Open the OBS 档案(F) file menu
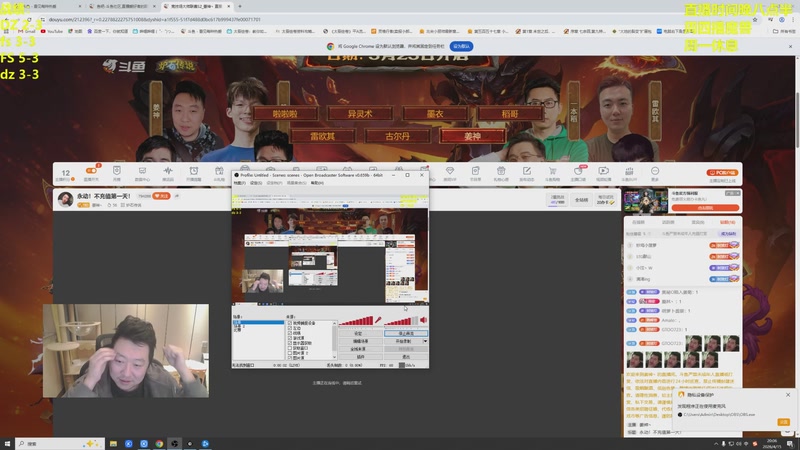Viewport: 800px width, 450px height. 239,183
